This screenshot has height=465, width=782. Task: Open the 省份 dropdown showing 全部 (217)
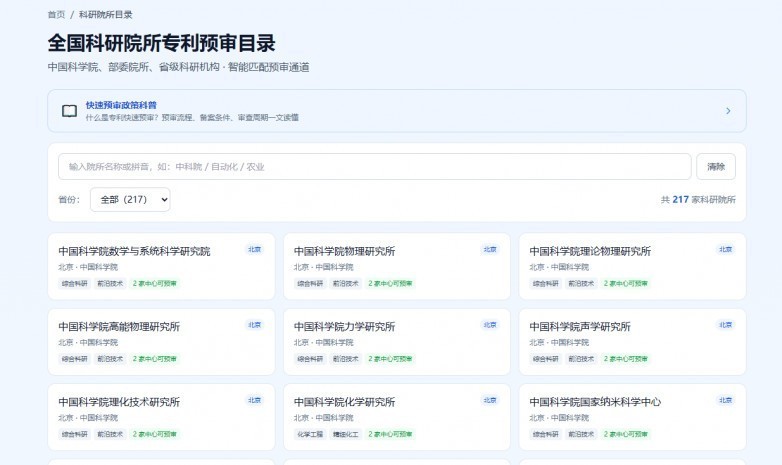(130, 200)
